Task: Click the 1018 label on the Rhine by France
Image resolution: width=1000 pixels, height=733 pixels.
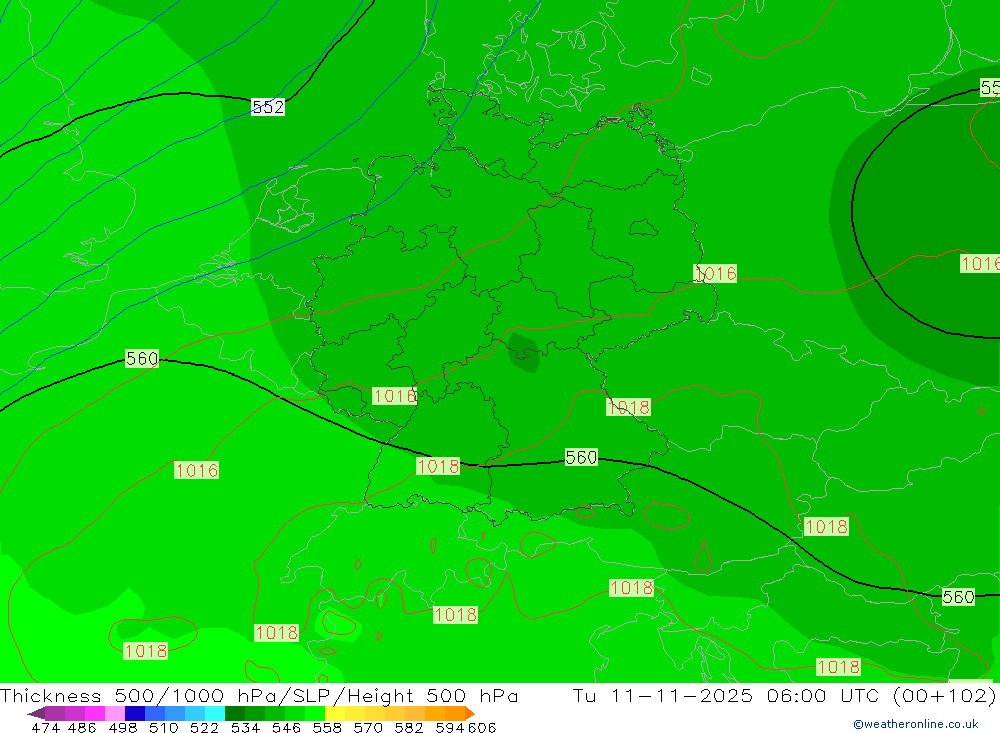Action: pyautogui.click(x=438, y=466)
